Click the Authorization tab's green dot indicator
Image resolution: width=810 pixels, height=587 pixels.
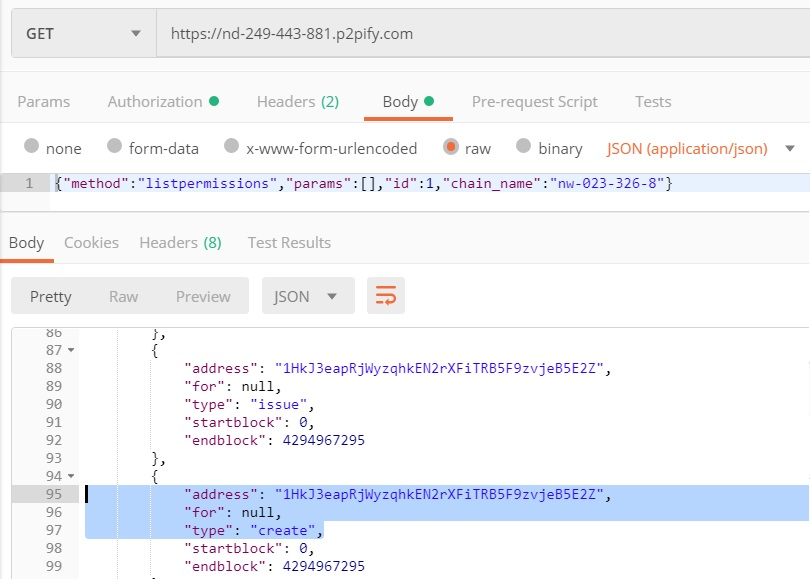click(x=214, y=101)
